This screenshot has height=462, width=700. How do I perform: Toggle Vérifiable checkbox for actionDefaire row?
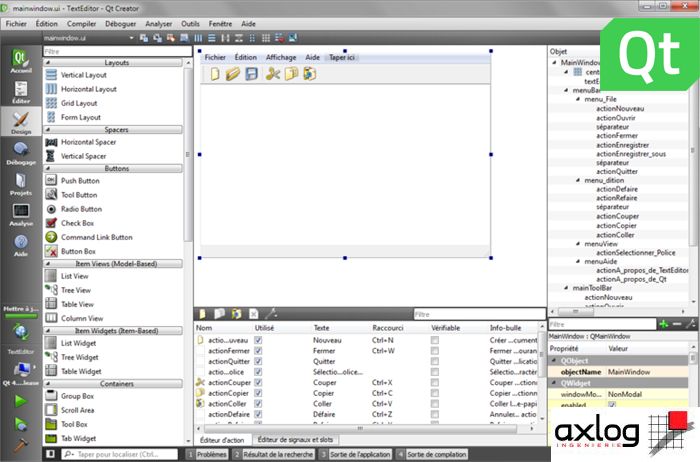[435, 414]
